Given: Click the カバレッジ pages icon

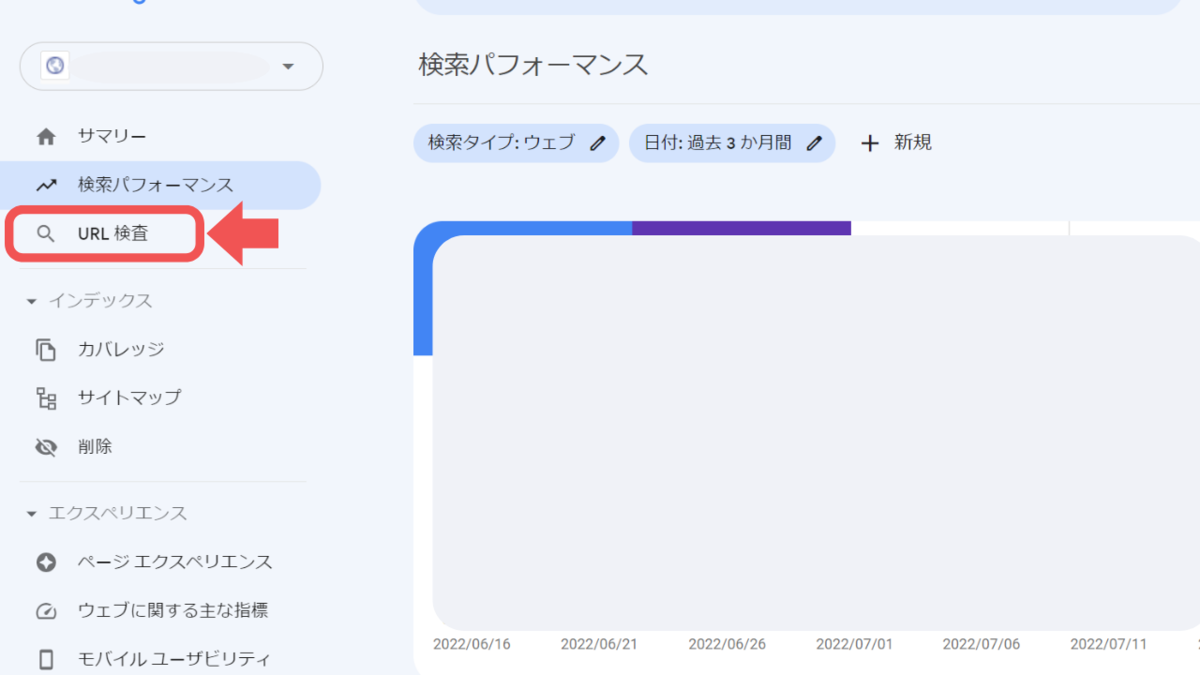Looking at the screenshot, I should 46,350.
